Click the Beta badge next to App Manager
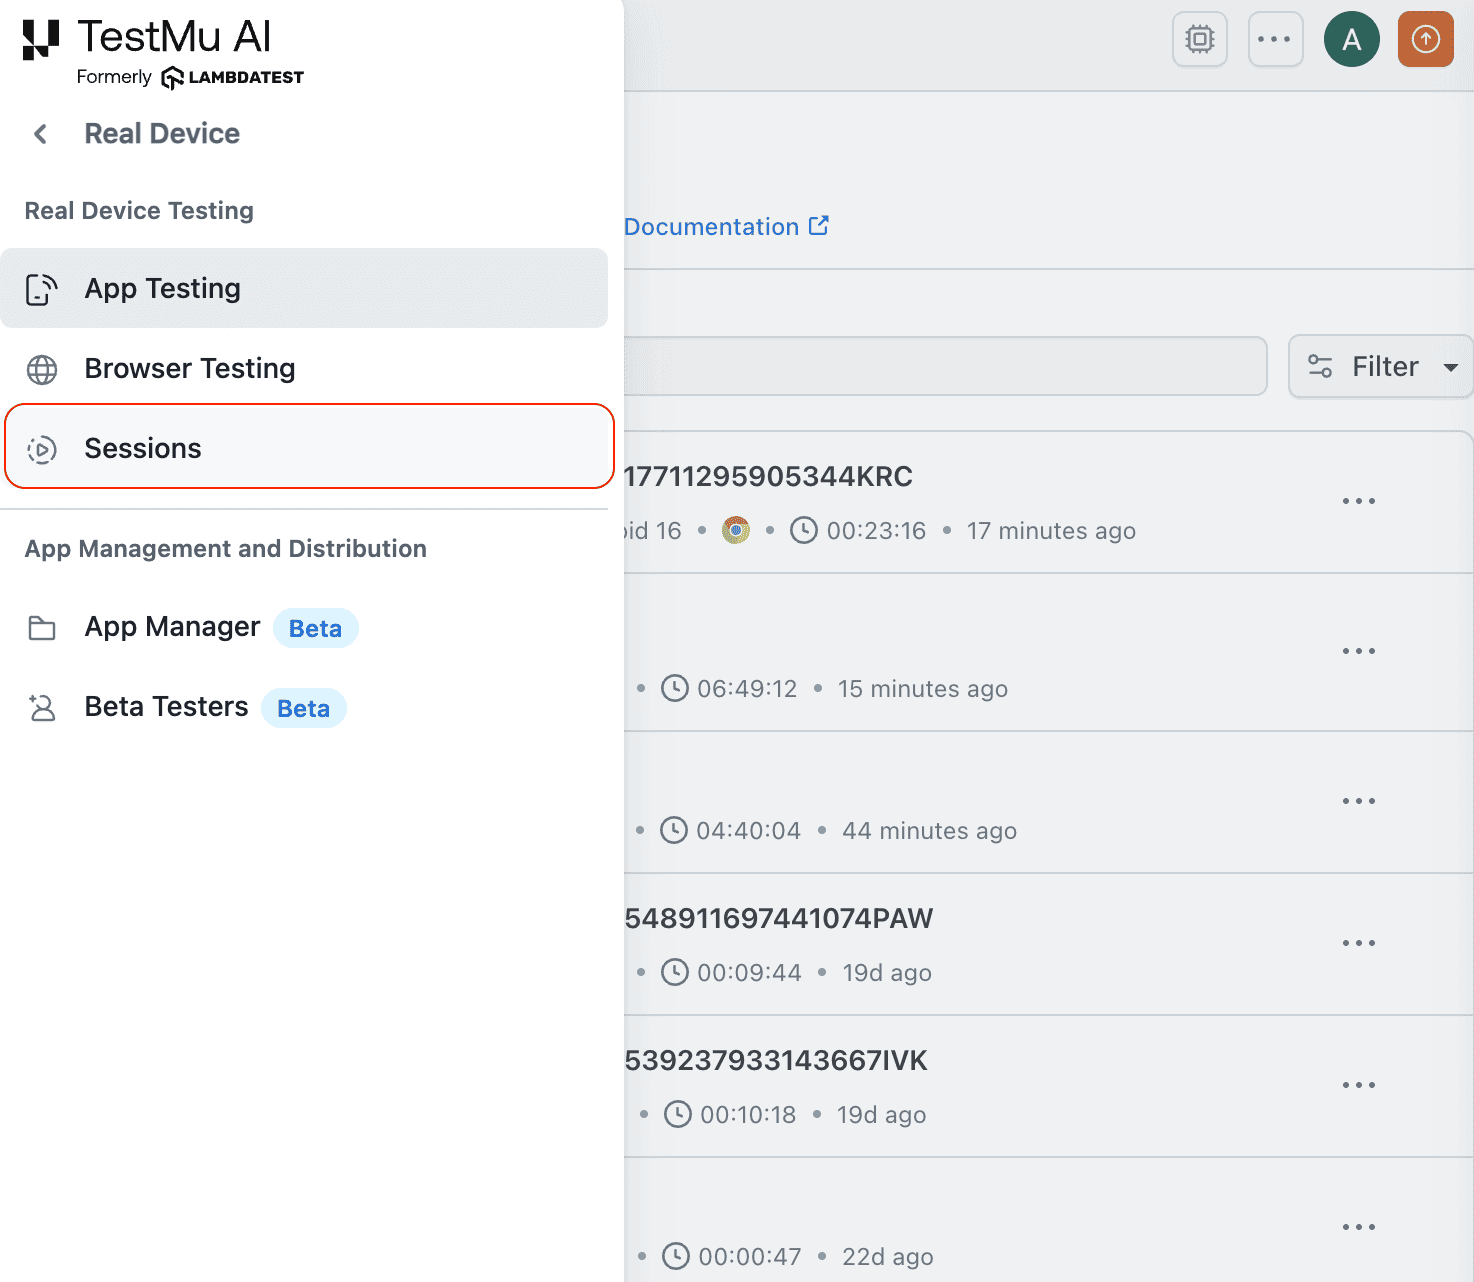Screen dimensions: 1474x1282 (x=315, y=628)
